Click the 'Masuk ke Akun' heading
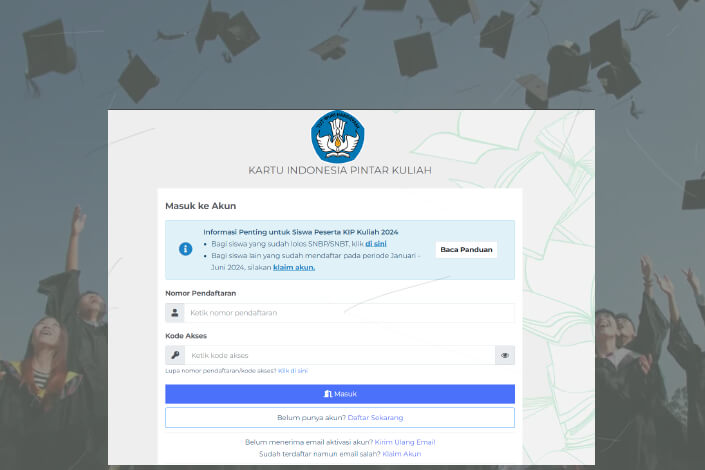 point(201,206)
